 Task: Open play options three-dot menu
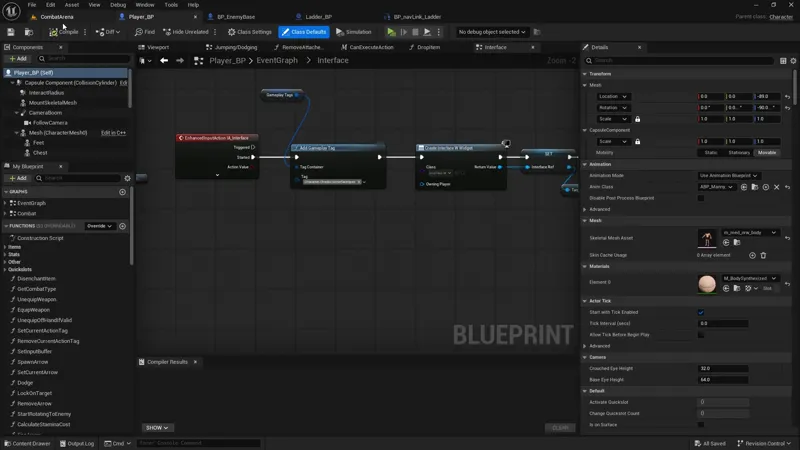(439, 32)
